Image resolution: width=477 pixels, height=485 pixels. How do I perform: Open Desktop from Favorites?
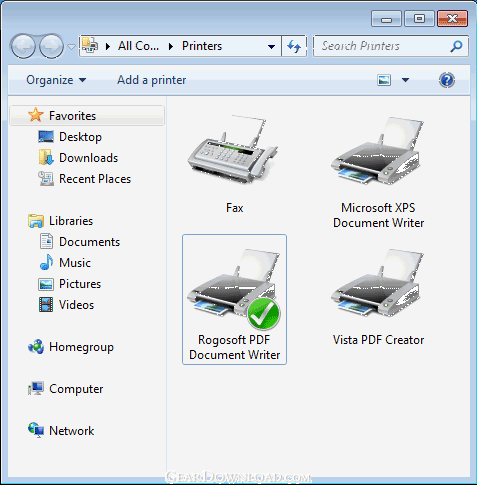click(x=80, y=137)
